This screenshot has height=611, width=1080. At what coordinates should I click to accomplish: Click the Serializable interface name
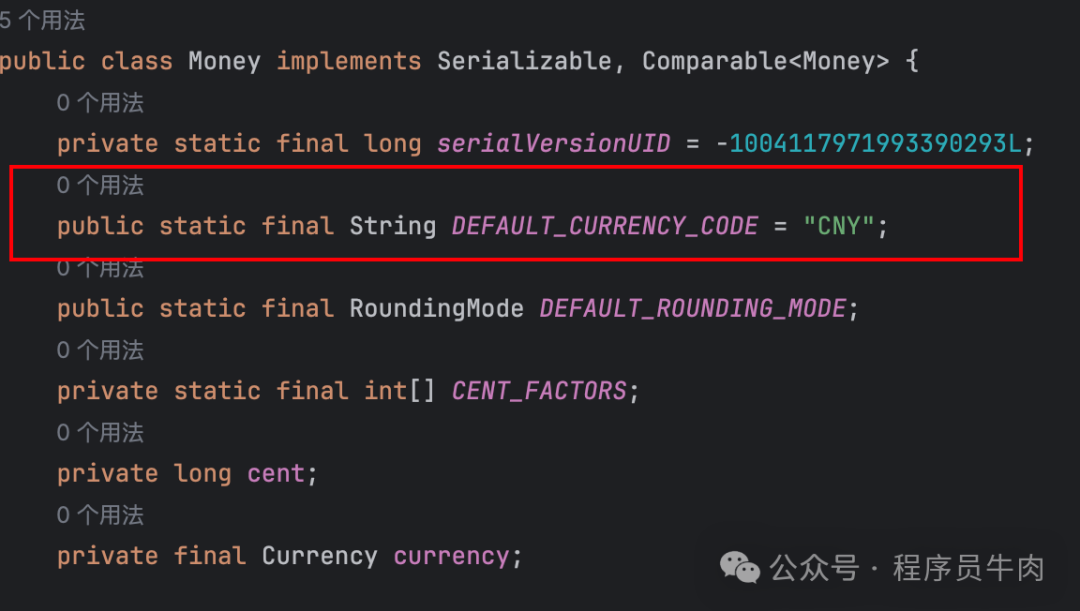525,61
